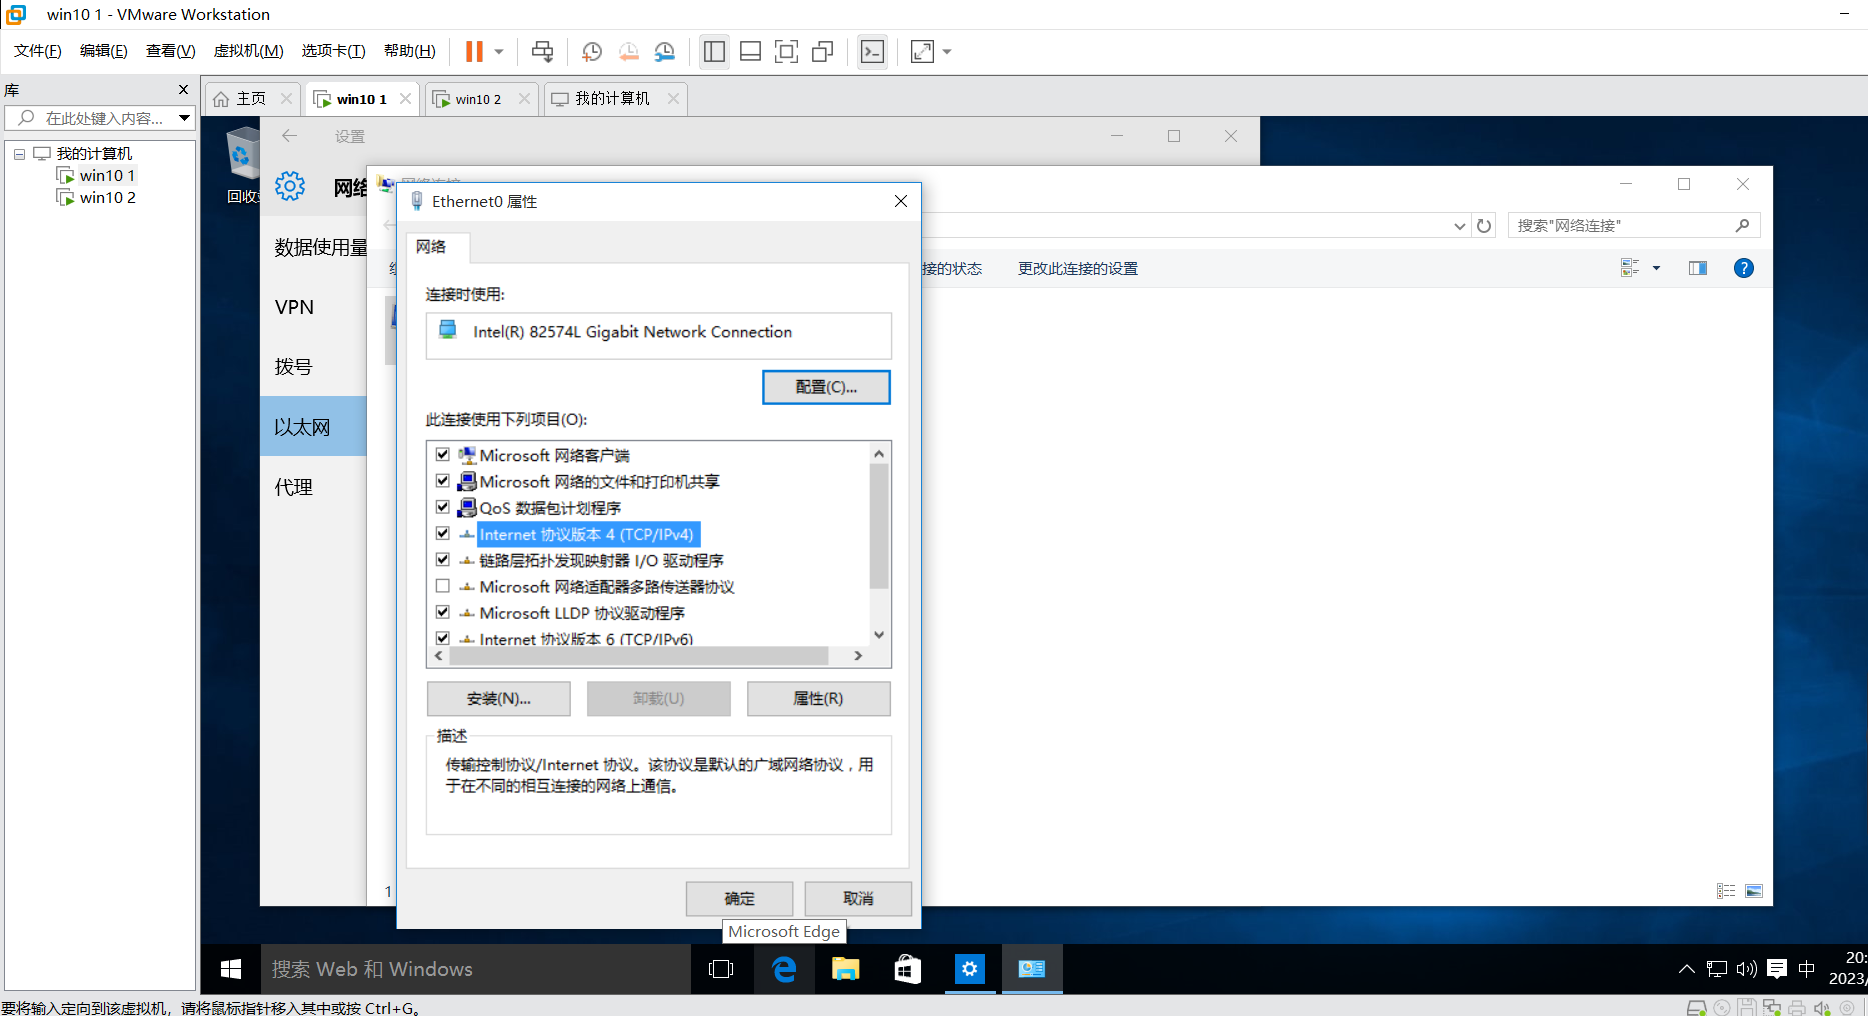Open the action center notification icon
1868x1016 pixels.
1777,969
